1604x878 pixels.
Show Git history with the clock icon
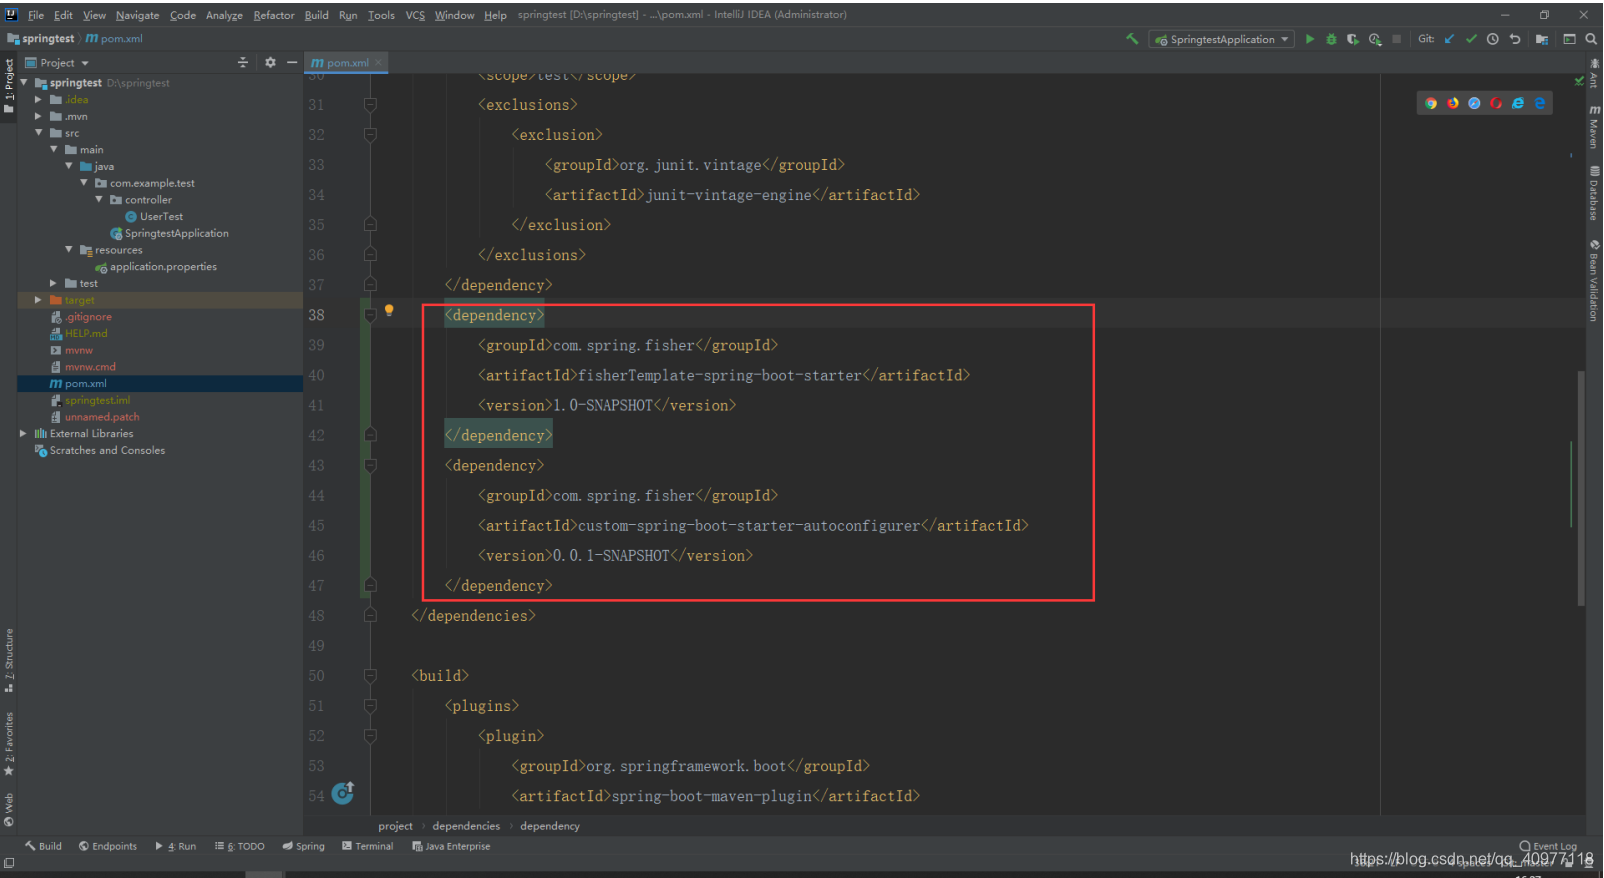coord(1493,39)
